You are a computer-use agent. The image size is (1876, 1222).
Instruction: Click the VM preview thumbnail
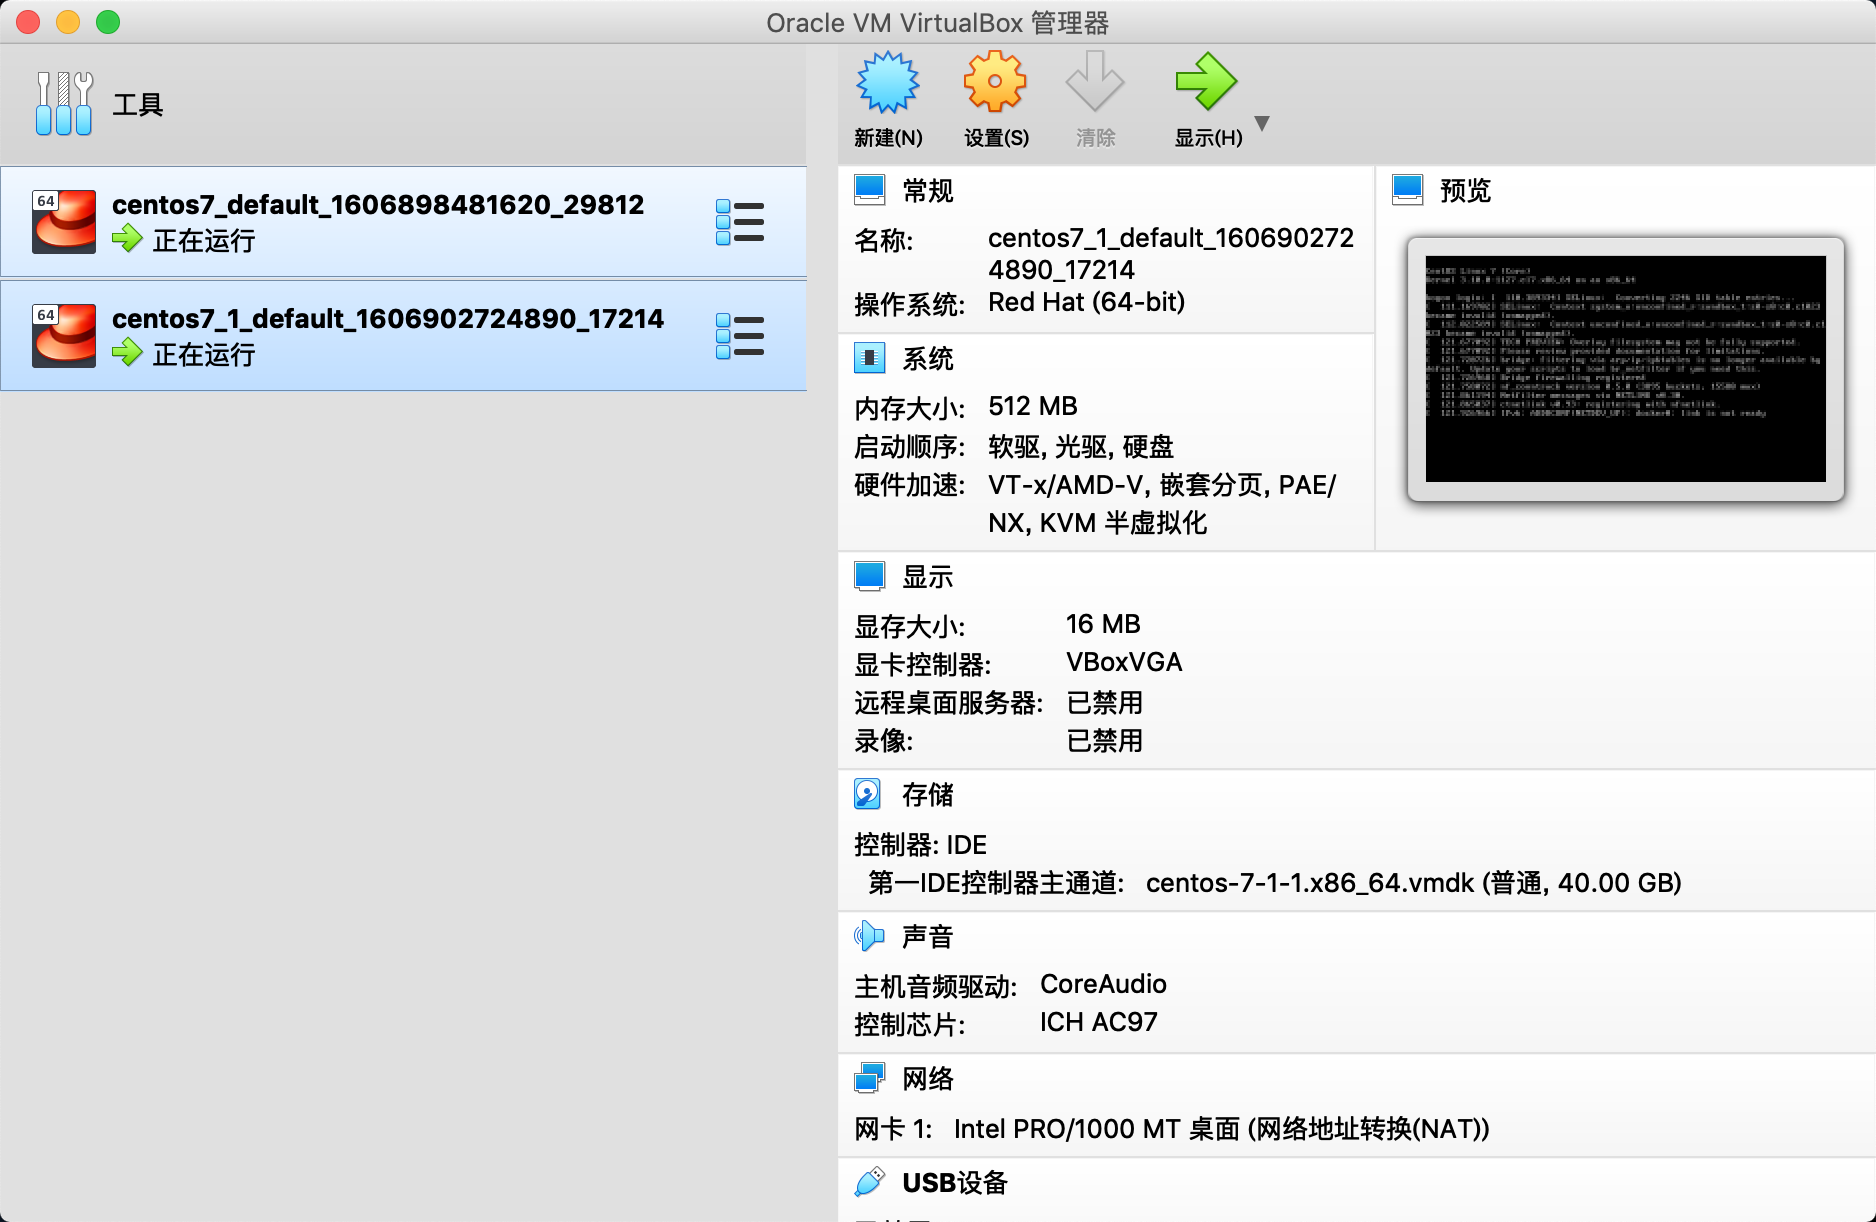1626,369
